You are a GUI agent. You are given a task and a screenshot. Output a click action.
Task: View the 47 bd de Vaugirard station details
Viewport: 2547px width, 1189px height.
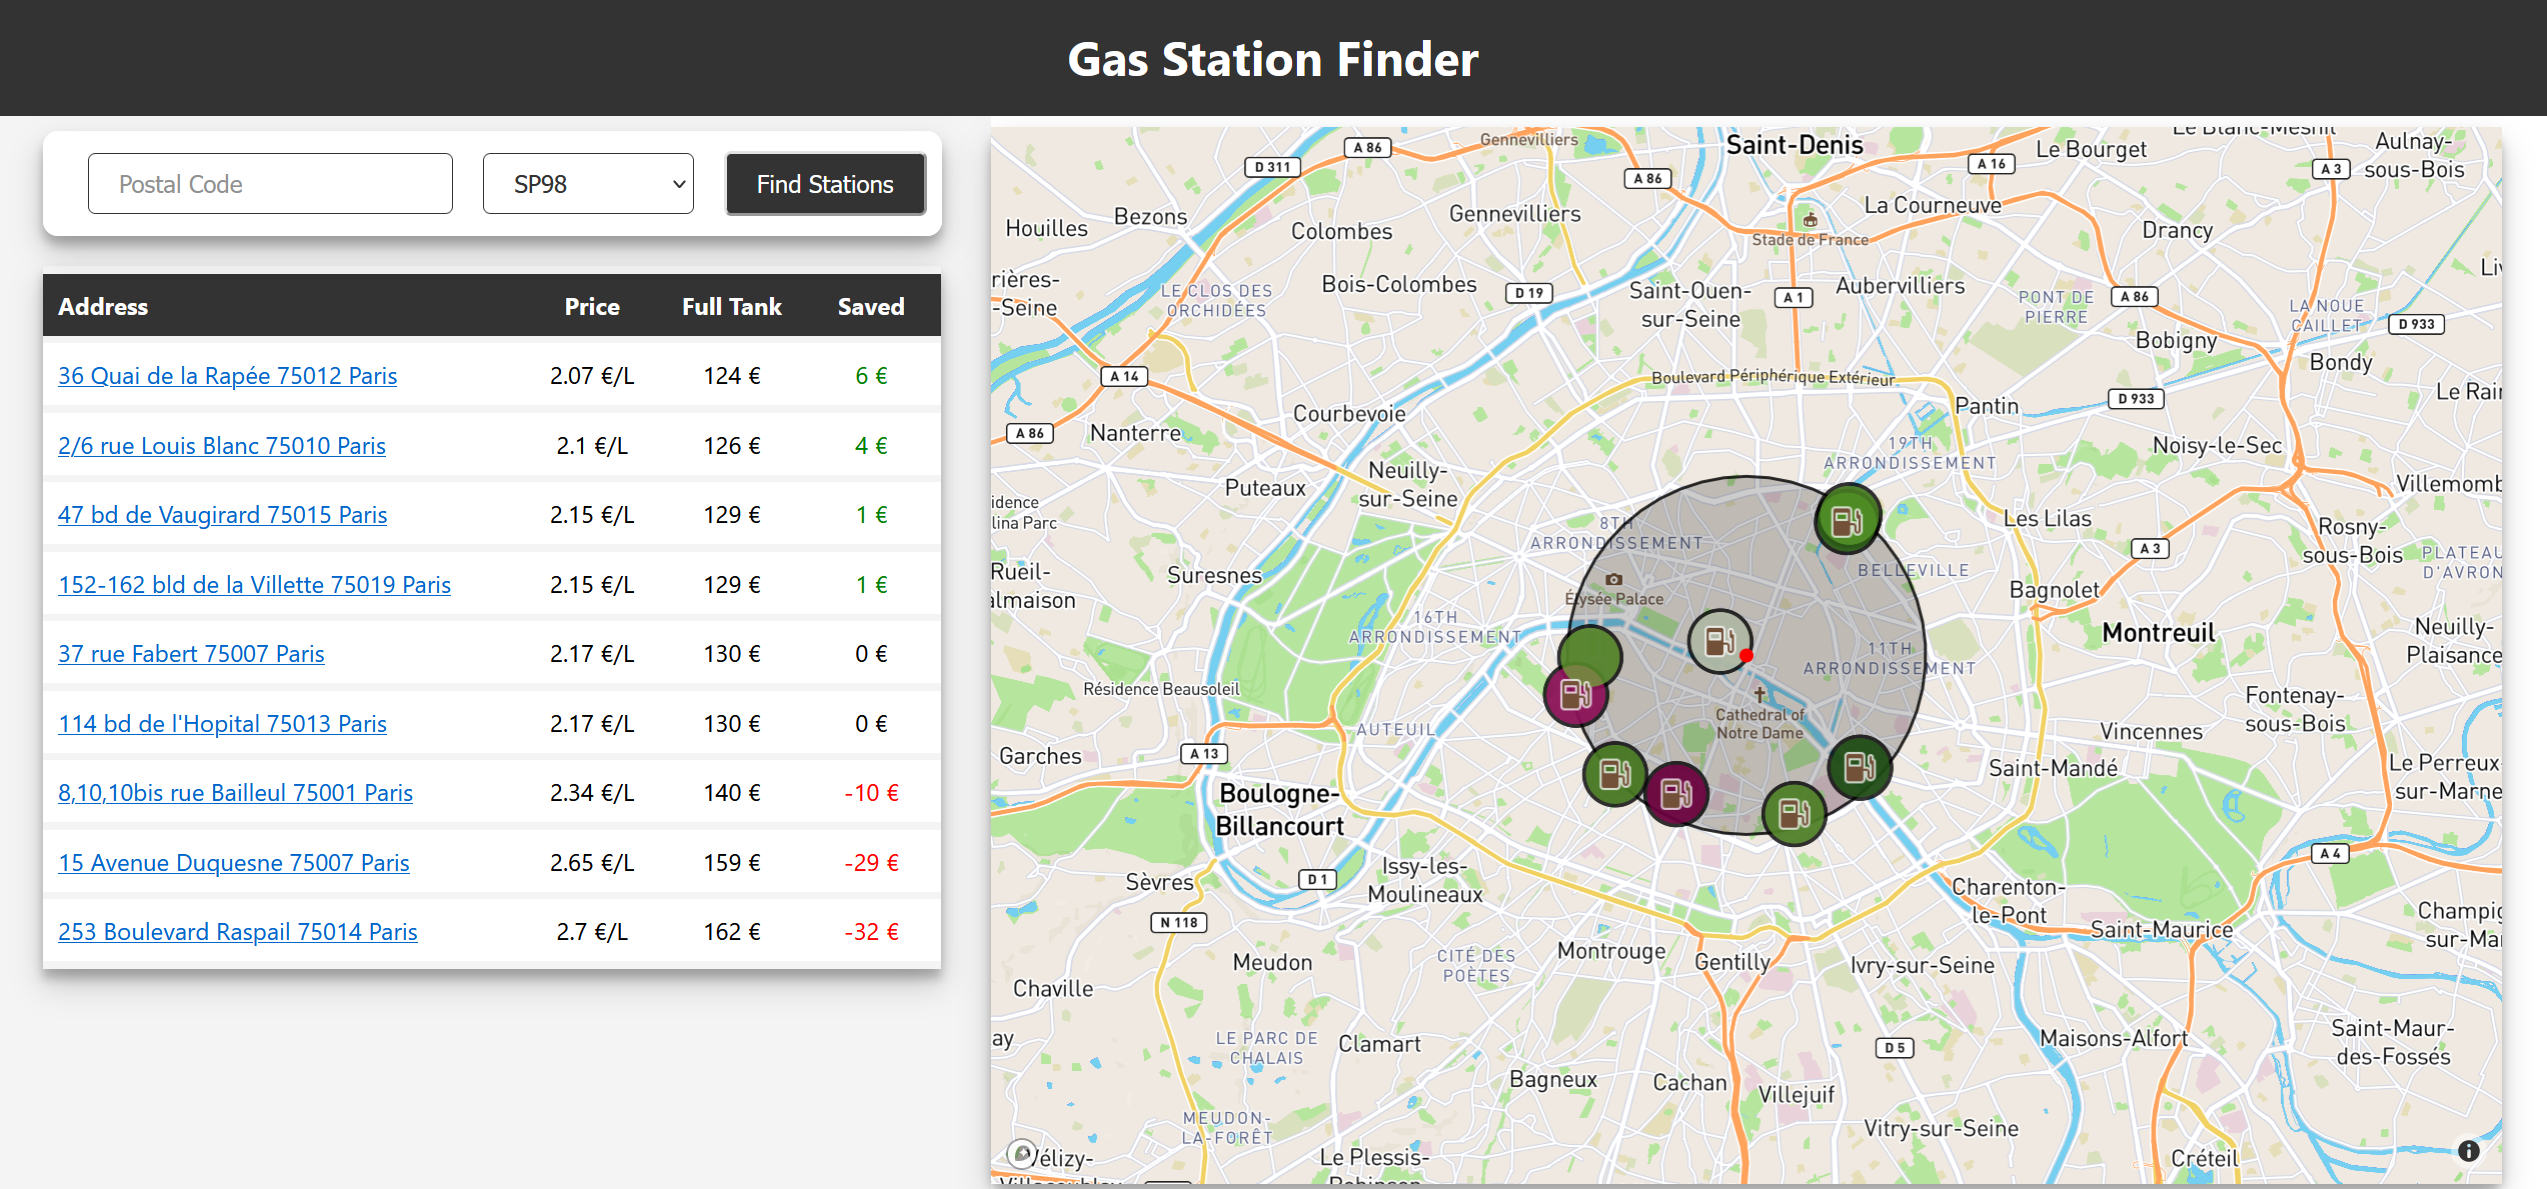point(222,514)
